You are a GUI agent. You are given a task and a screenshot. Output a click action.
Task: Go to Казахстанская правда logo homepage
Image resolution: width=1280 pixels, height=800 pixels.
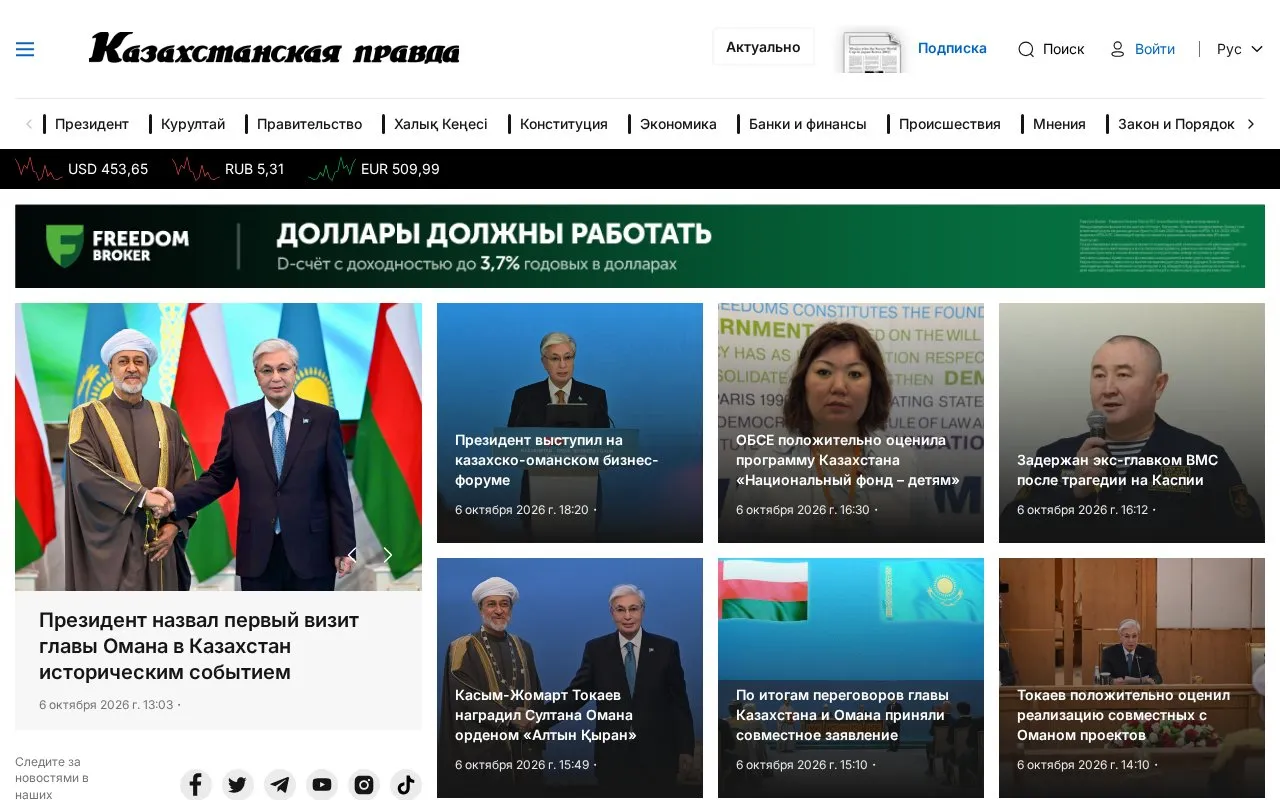(x=274, y=48)
